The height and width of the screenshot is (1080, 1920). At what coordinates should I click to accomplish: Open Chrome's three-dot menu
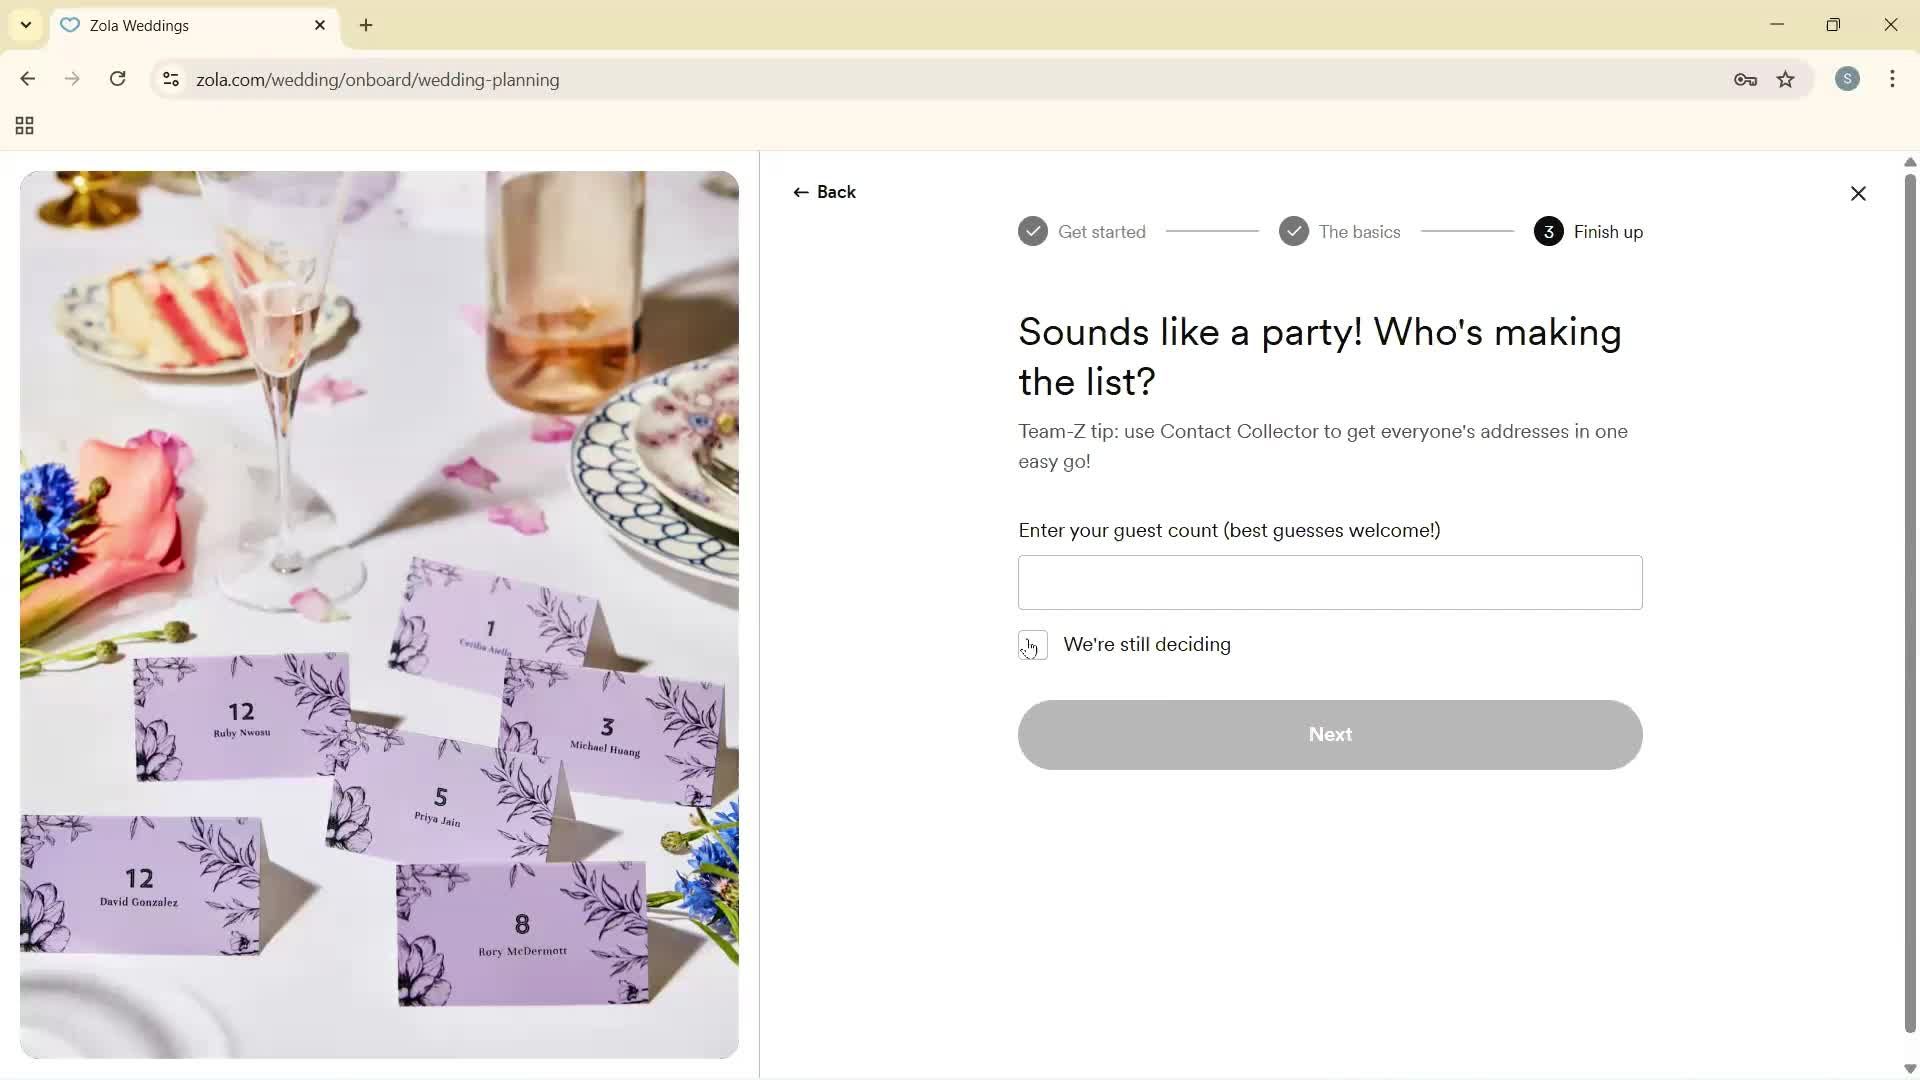(x=1893, y=79)
